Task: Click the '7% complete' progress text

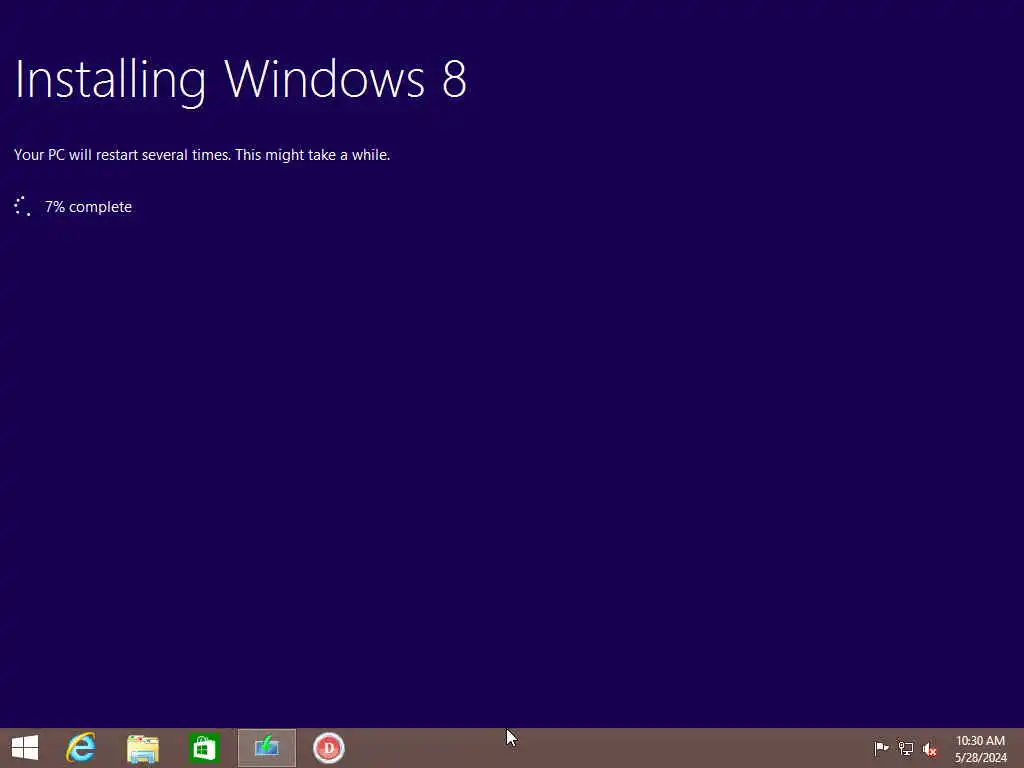Action: tap(88, 207)
